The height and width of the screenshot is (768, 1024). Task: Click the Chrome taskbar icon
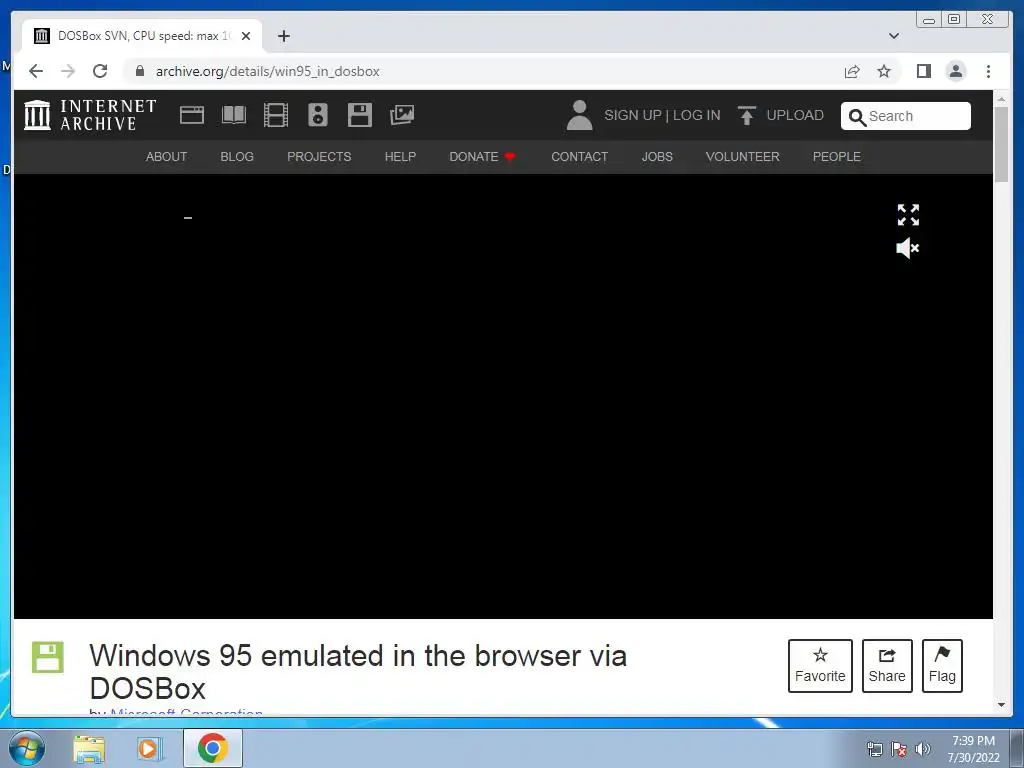(212, 748)
